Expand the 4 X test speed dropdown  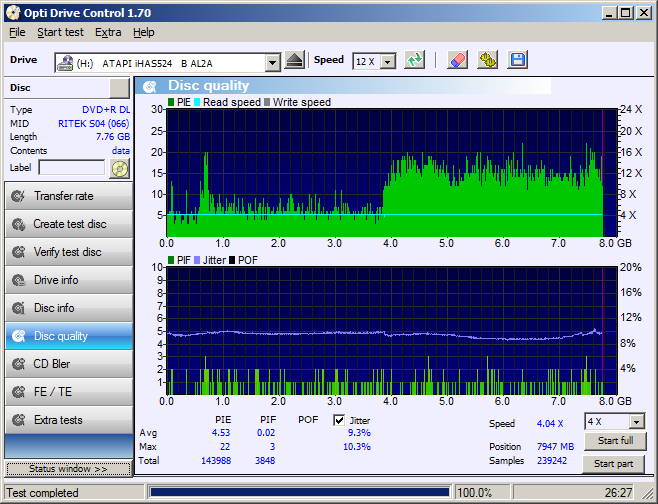coord(637,422)
